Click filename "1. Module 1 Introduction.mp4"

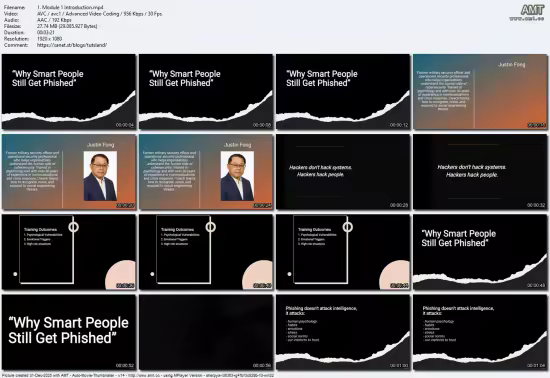point(70,7)
